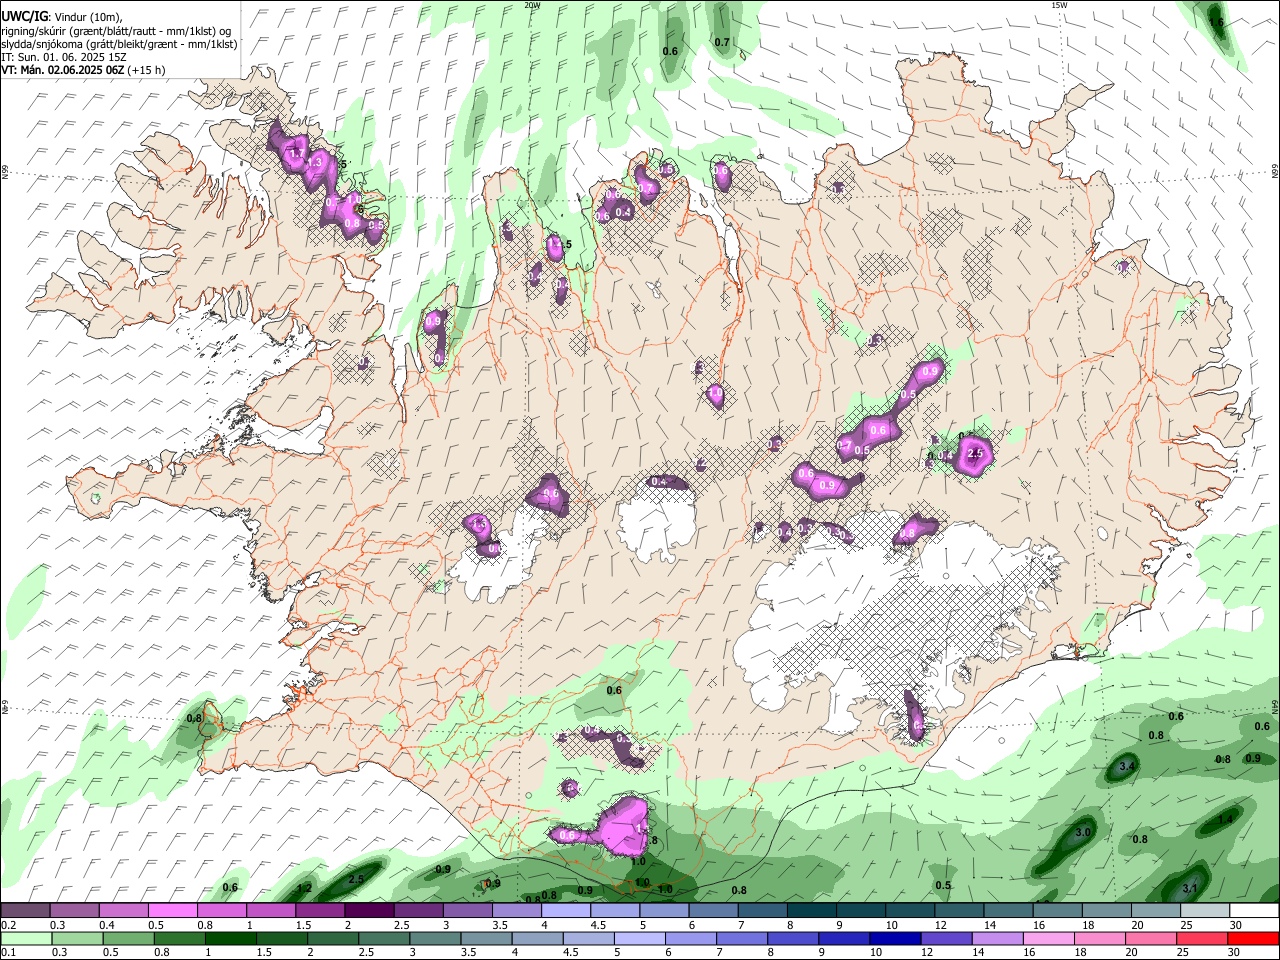Select the bright pink 0.5 swatch in snow scale
The width and height of the screenshot is (1280, 960).
pyautogui.click(x=173, y=911)
